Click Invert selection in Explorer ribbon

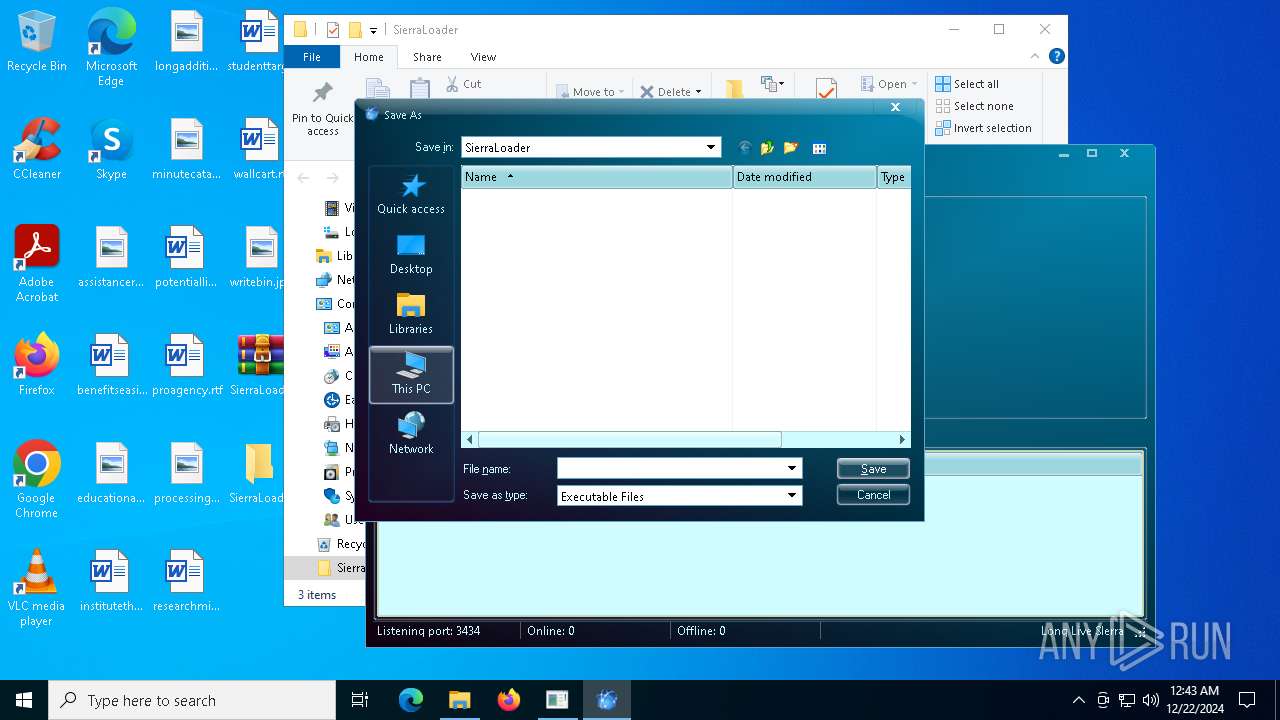(983, 128)
